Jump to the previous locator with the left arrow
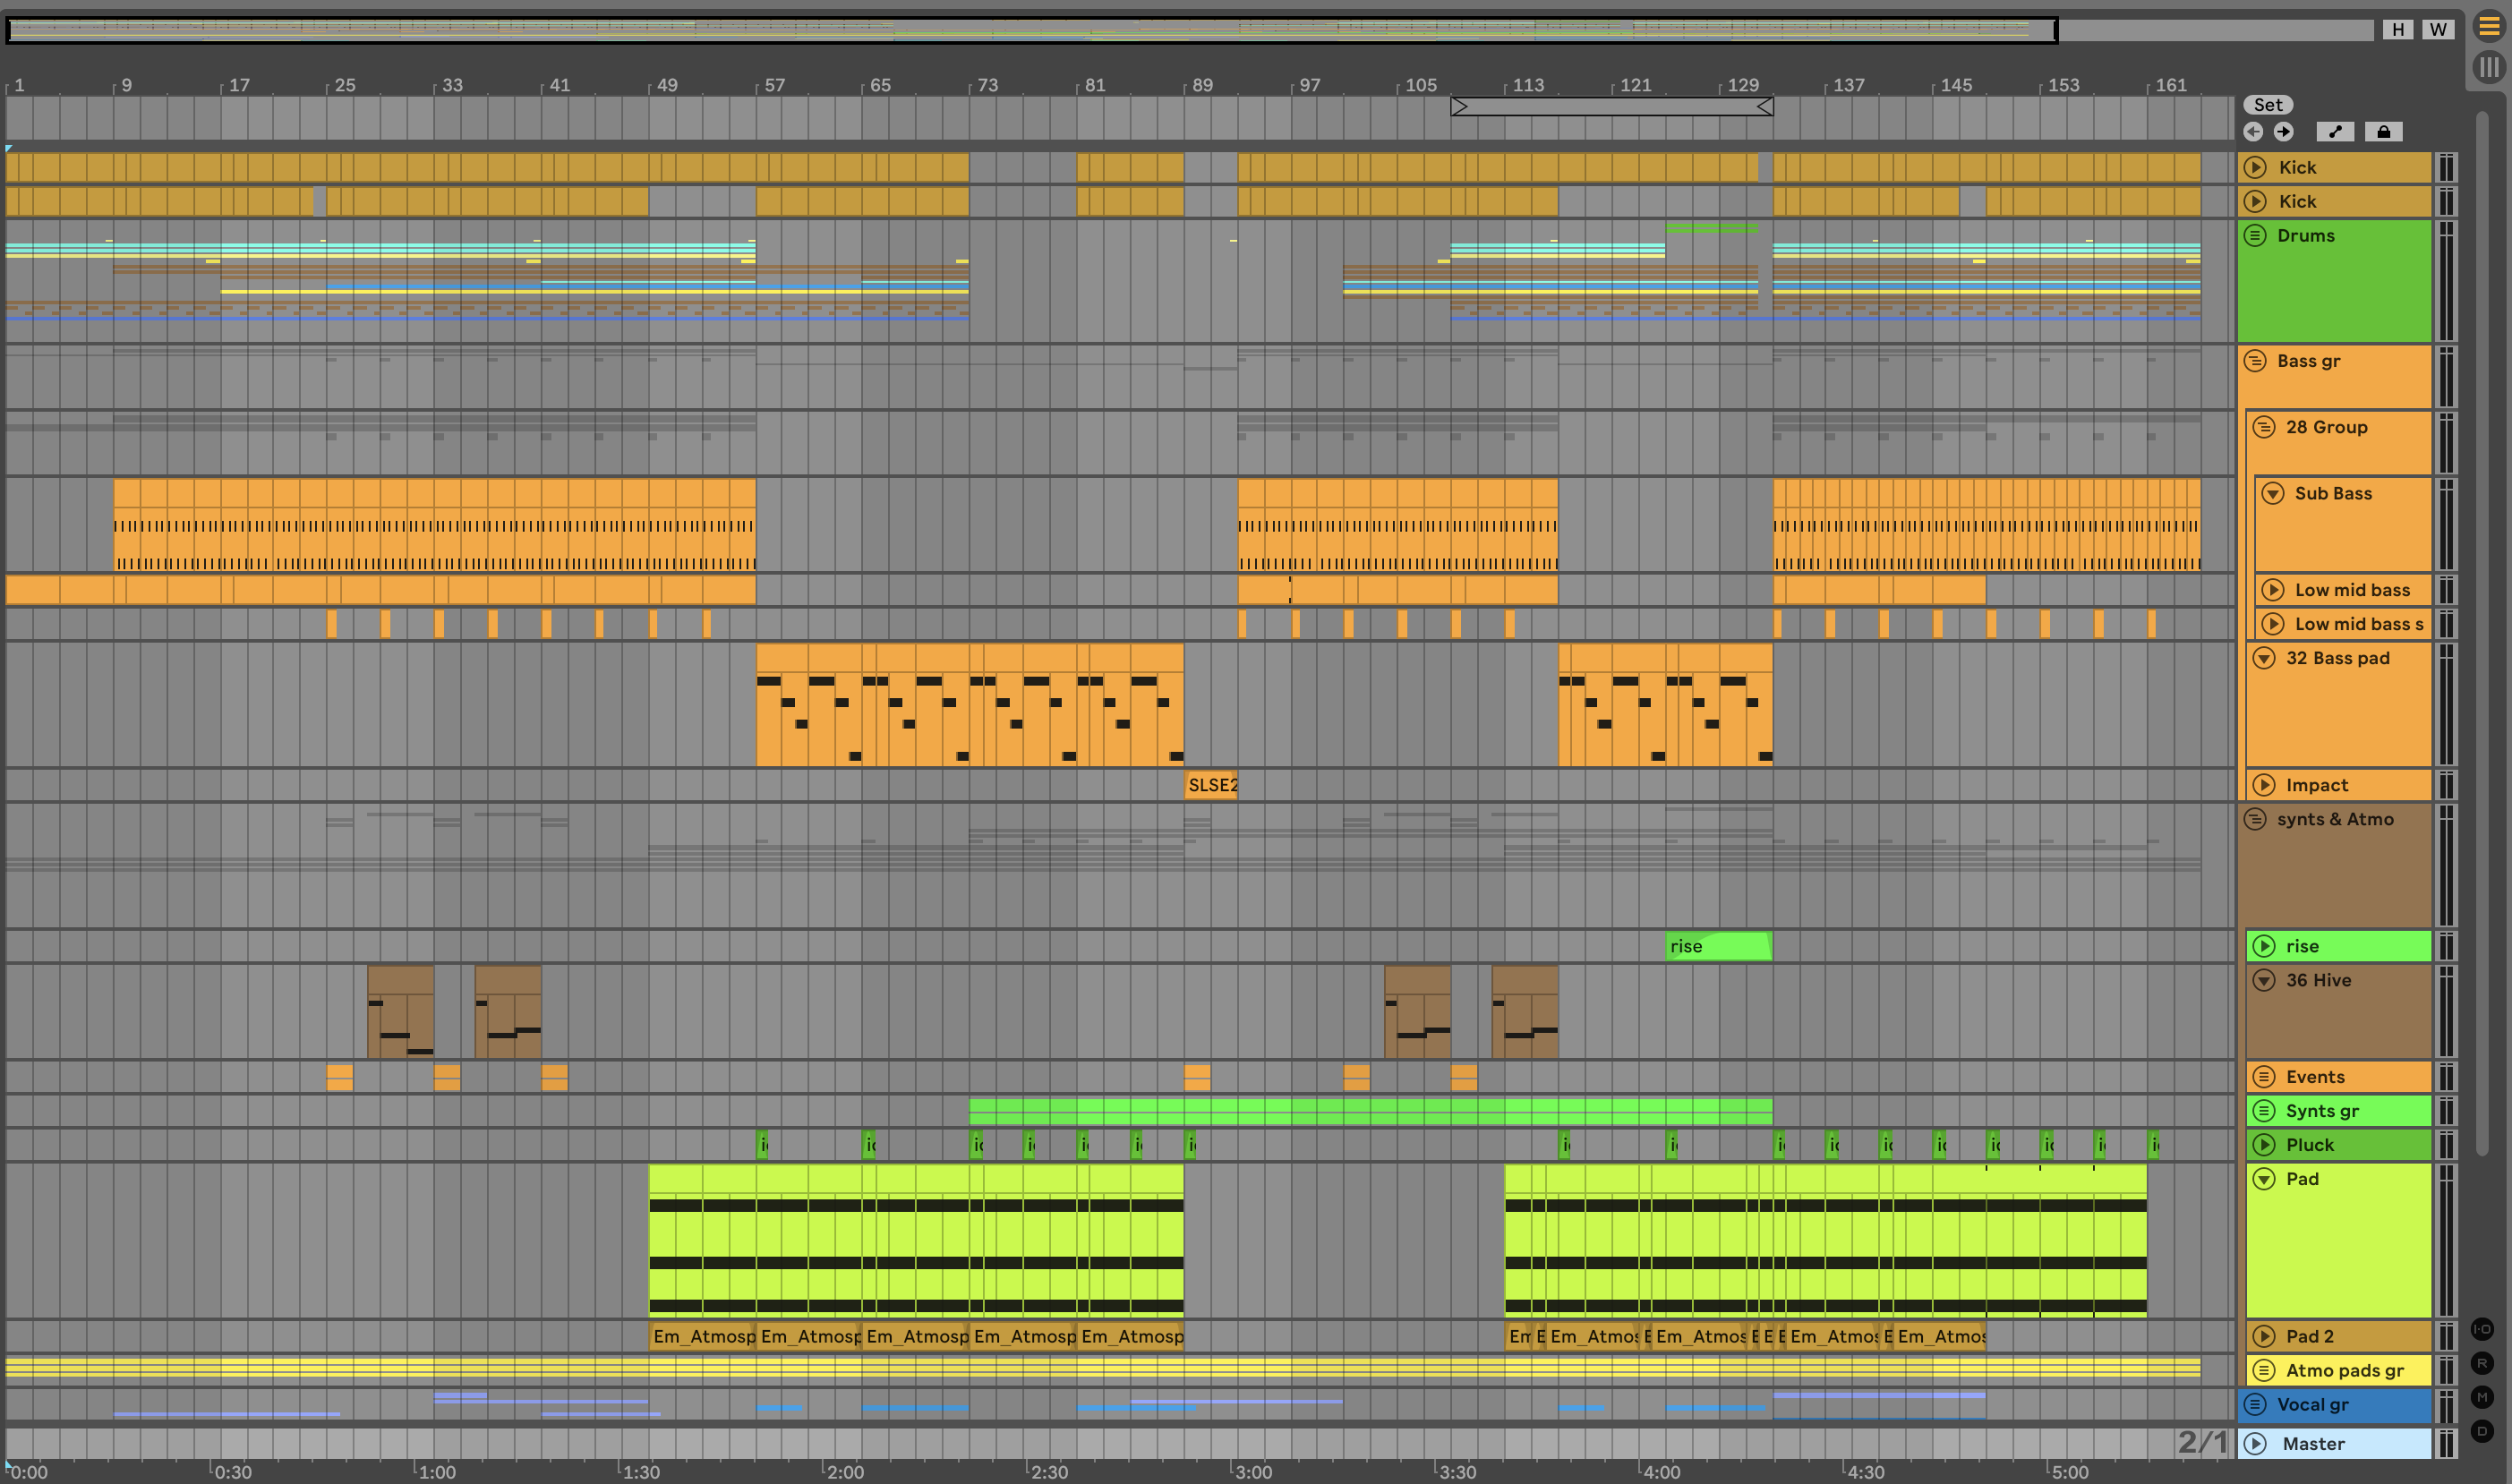This screenshot has height=1484, width=2512. [x=2253, y=132]
